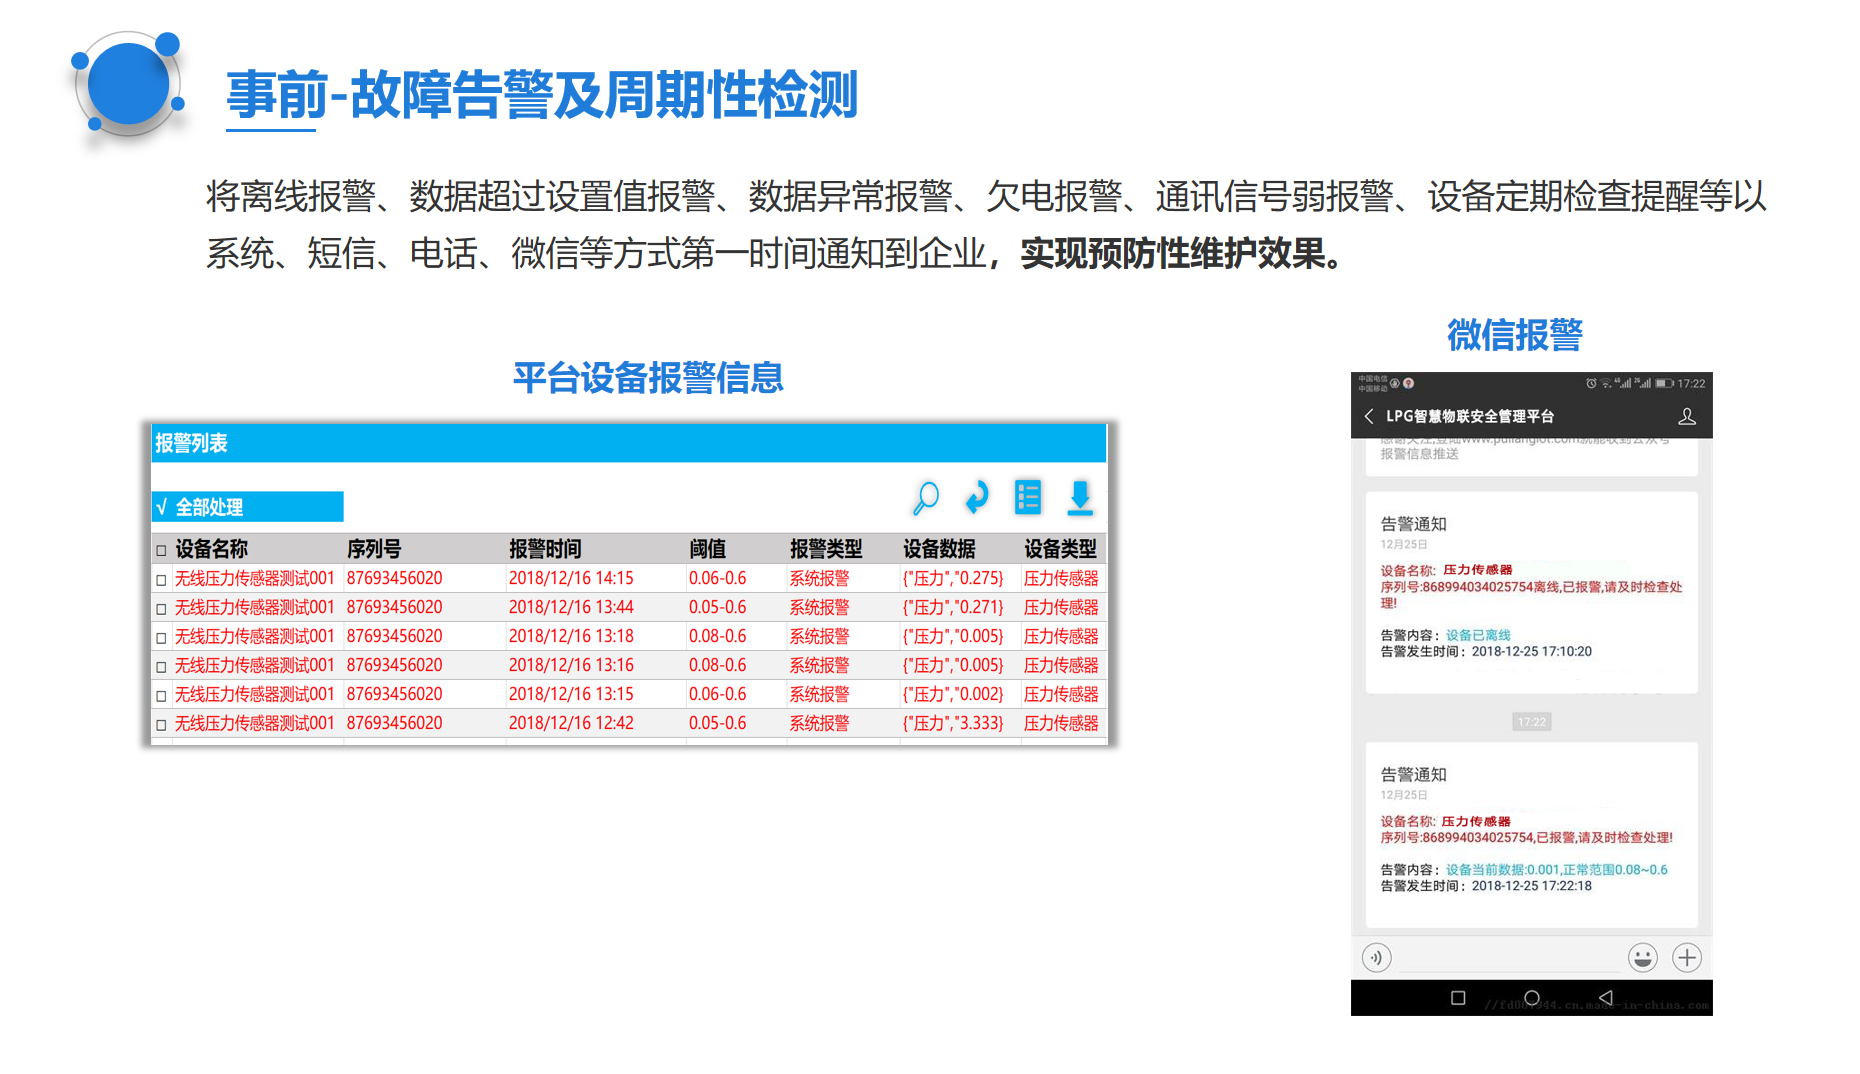The height and width of the screenshot is (1074, 1860).
Task: Open the list view icon in toolbar
Action: tap(1028, 497)
